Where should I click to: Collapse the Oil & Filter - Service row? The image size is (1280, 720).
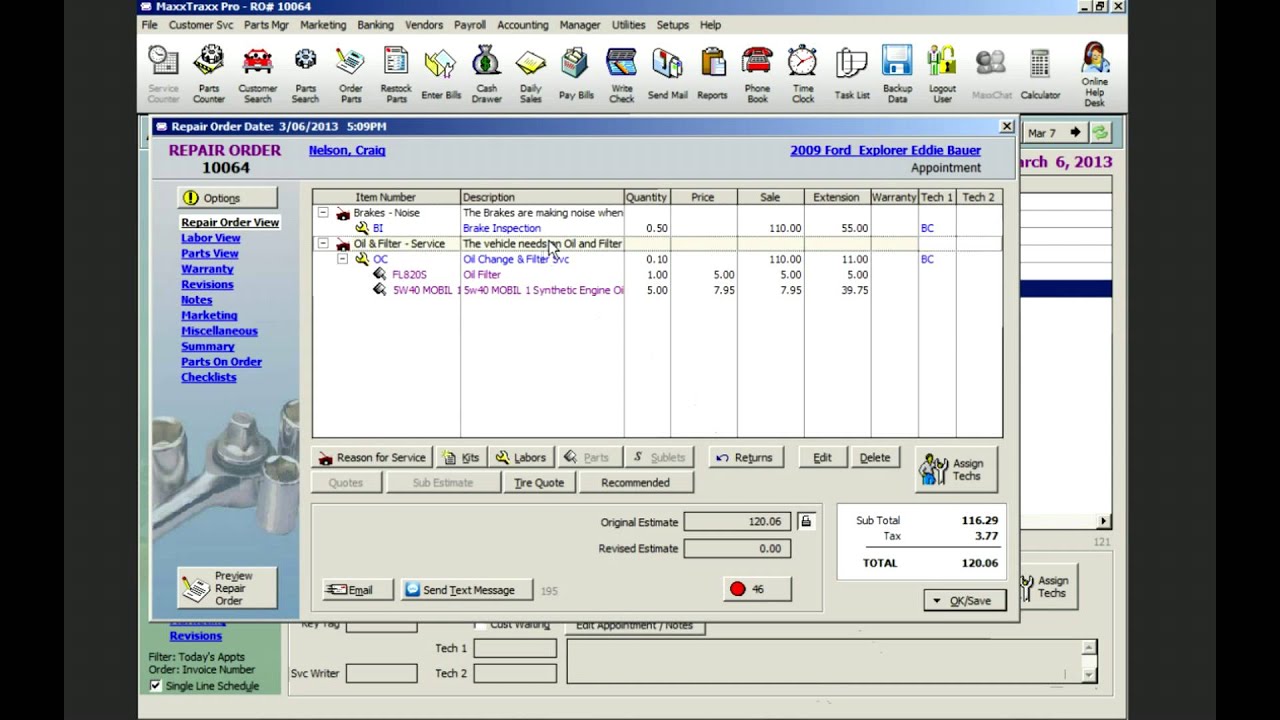point(323,244)
